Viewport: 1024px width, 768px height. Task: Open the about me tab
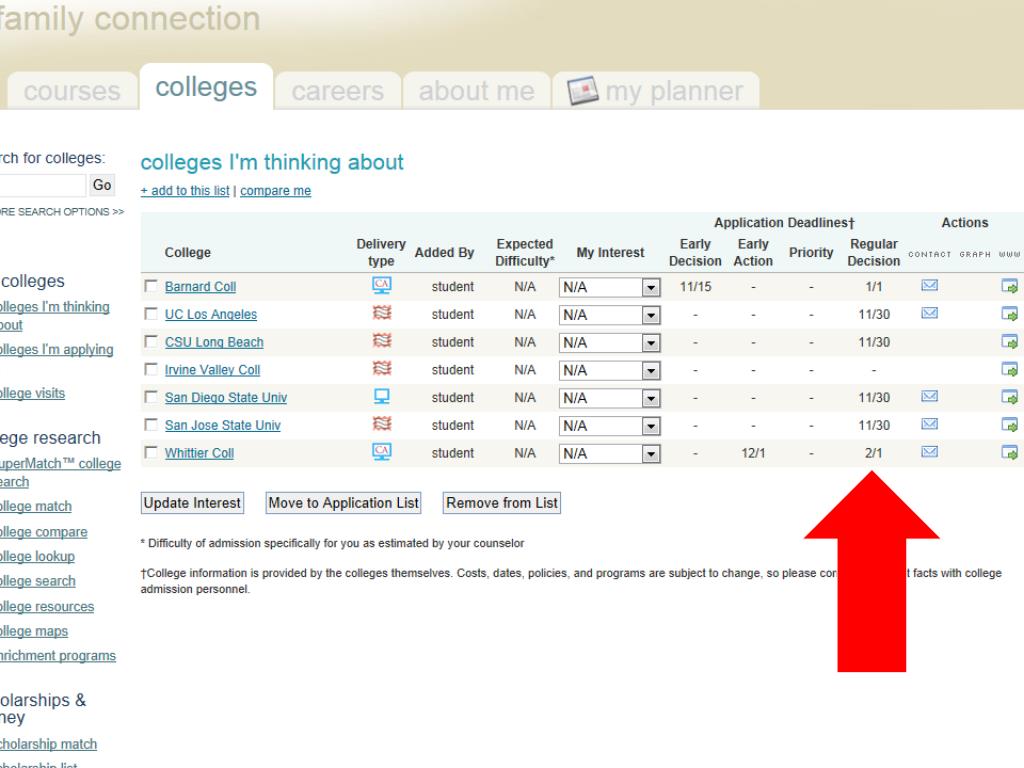(x=477, y=91)
